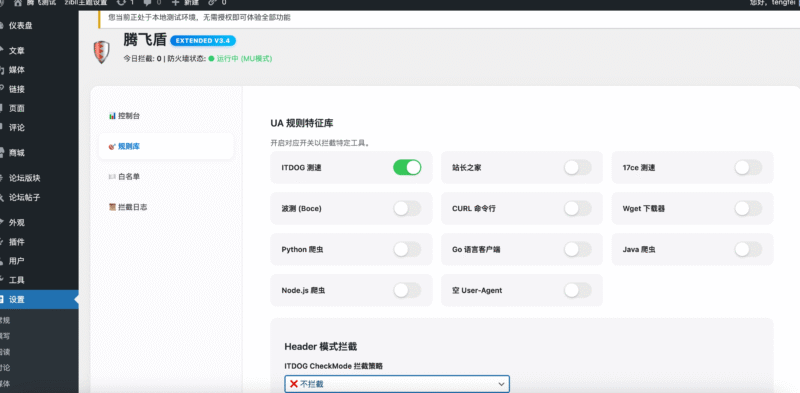Viewport: 800px width, 393px height.
Task: Click the Header 模式拦截 heading
Action: [x=320, y=347]
